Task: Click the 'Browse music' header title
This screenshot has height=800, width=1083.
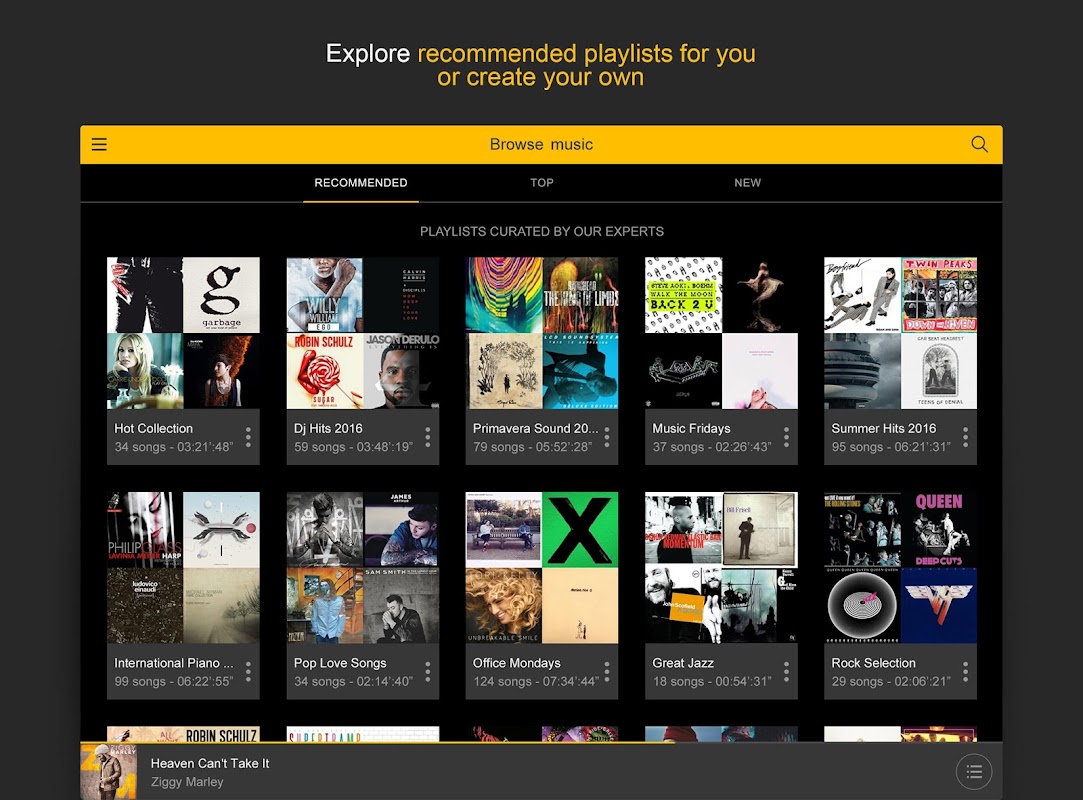Action: pos(542,144)
